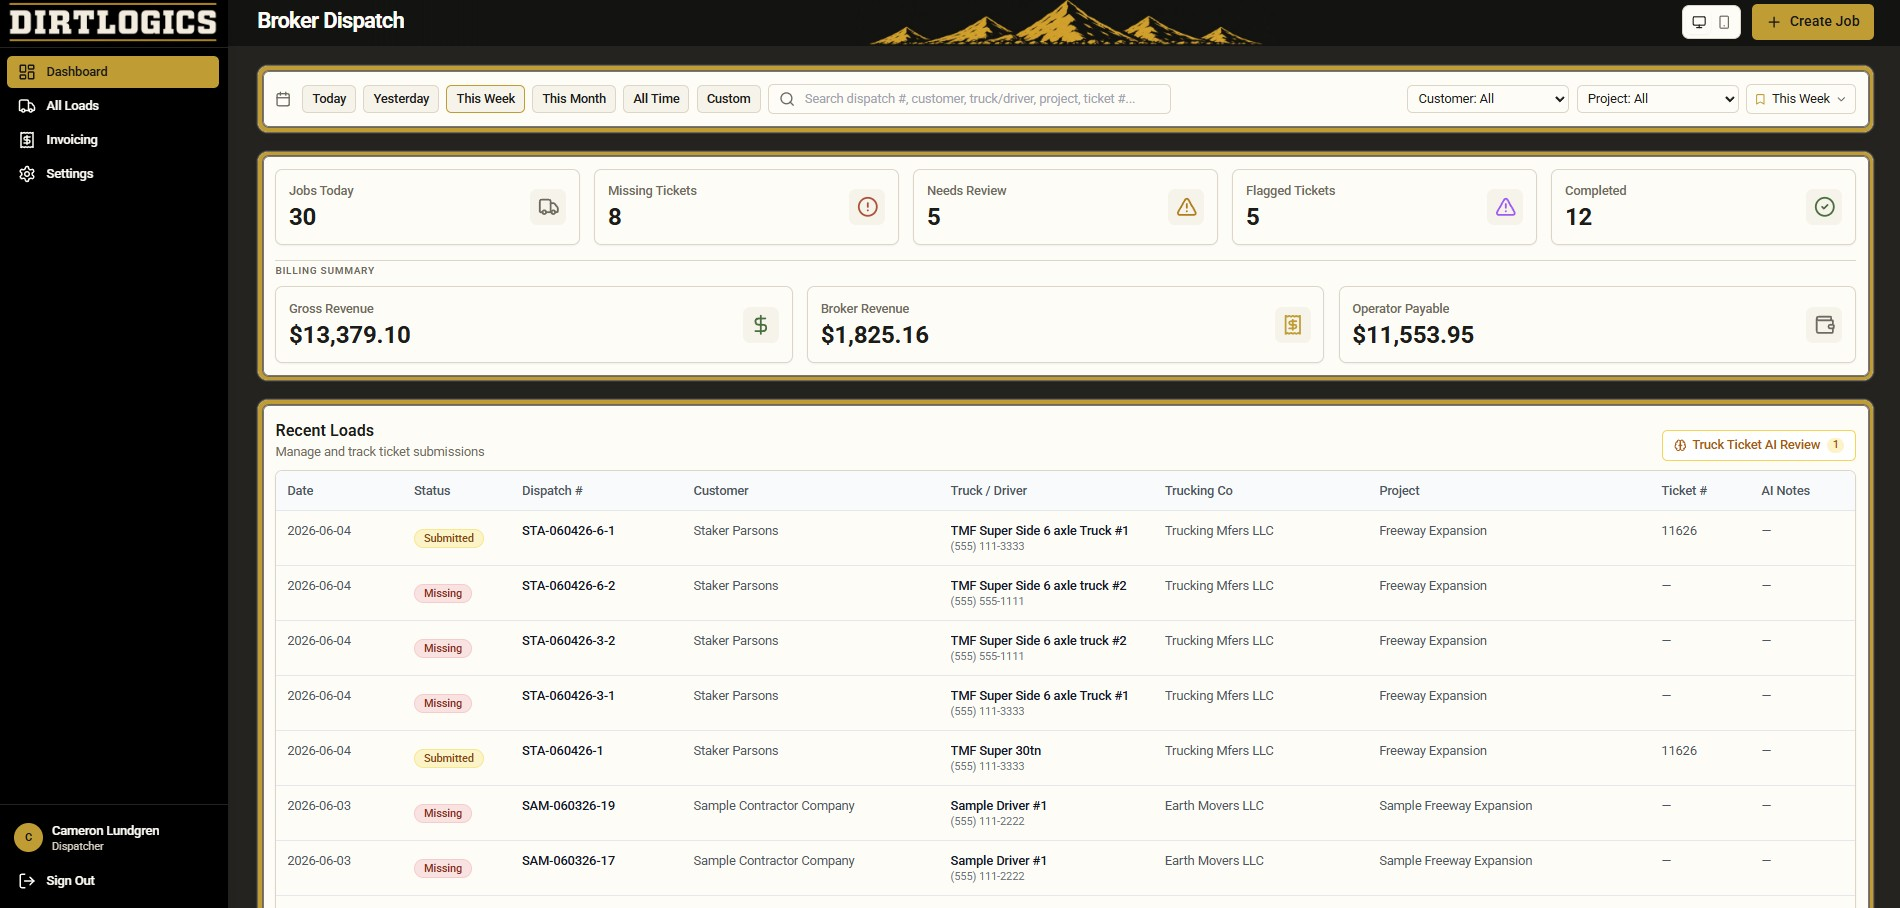Select the All Time date filter
The image size is (1900, 908).
pos(656,99)
